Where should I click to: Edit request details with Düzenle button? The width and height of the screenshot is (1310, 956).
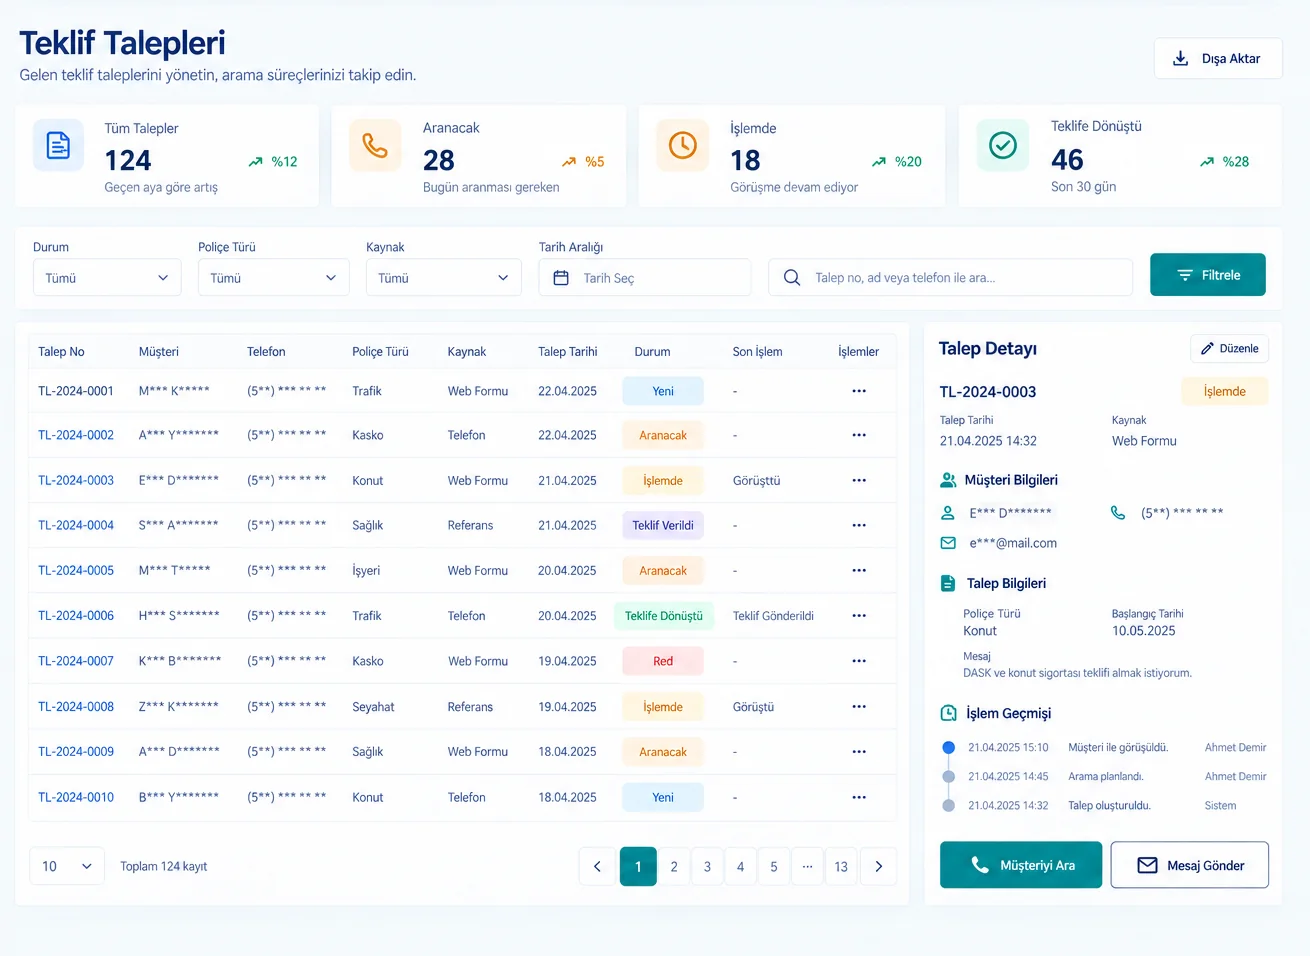click(x=1229, y=348)
